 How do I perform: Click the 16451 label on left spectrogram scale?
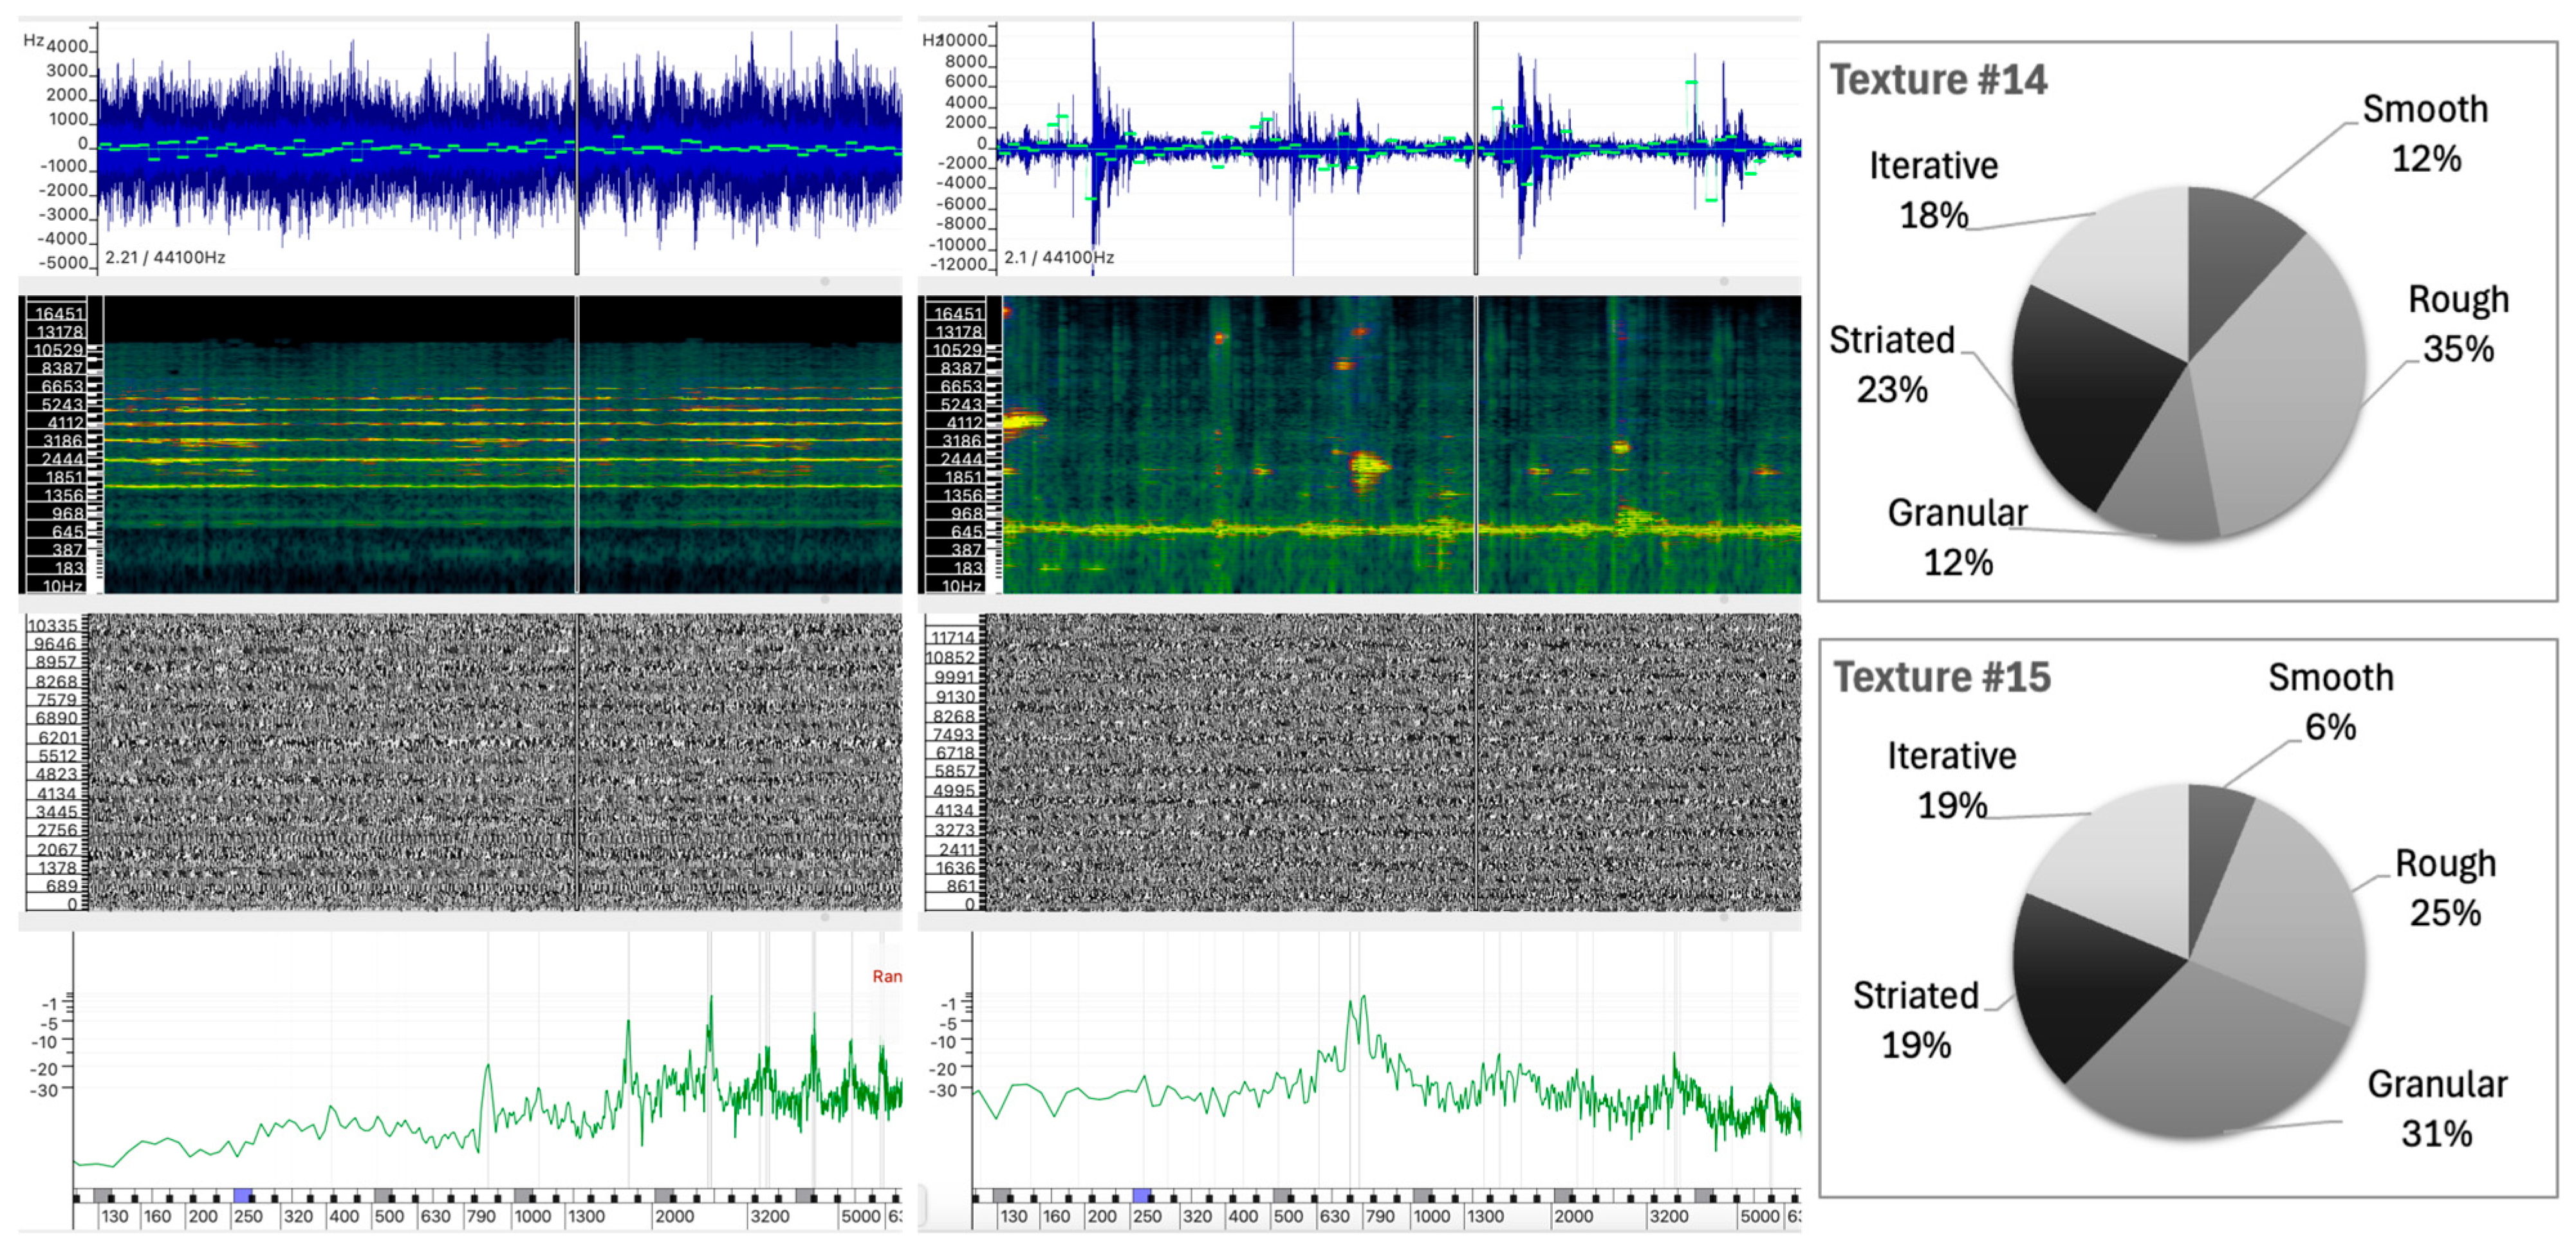click(x=59, y=314)
